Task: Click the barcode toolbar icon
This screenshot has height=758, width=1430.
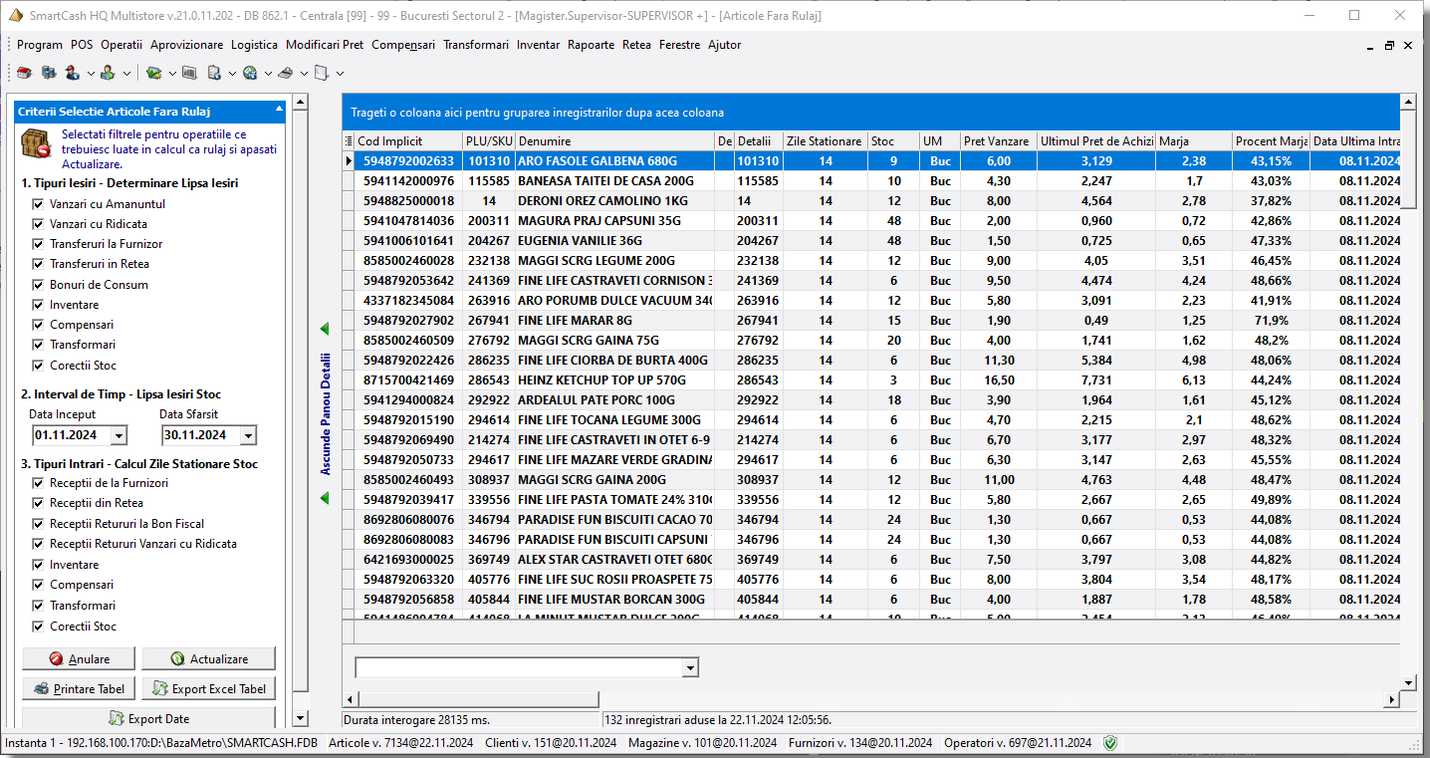Action: (190, 73)
